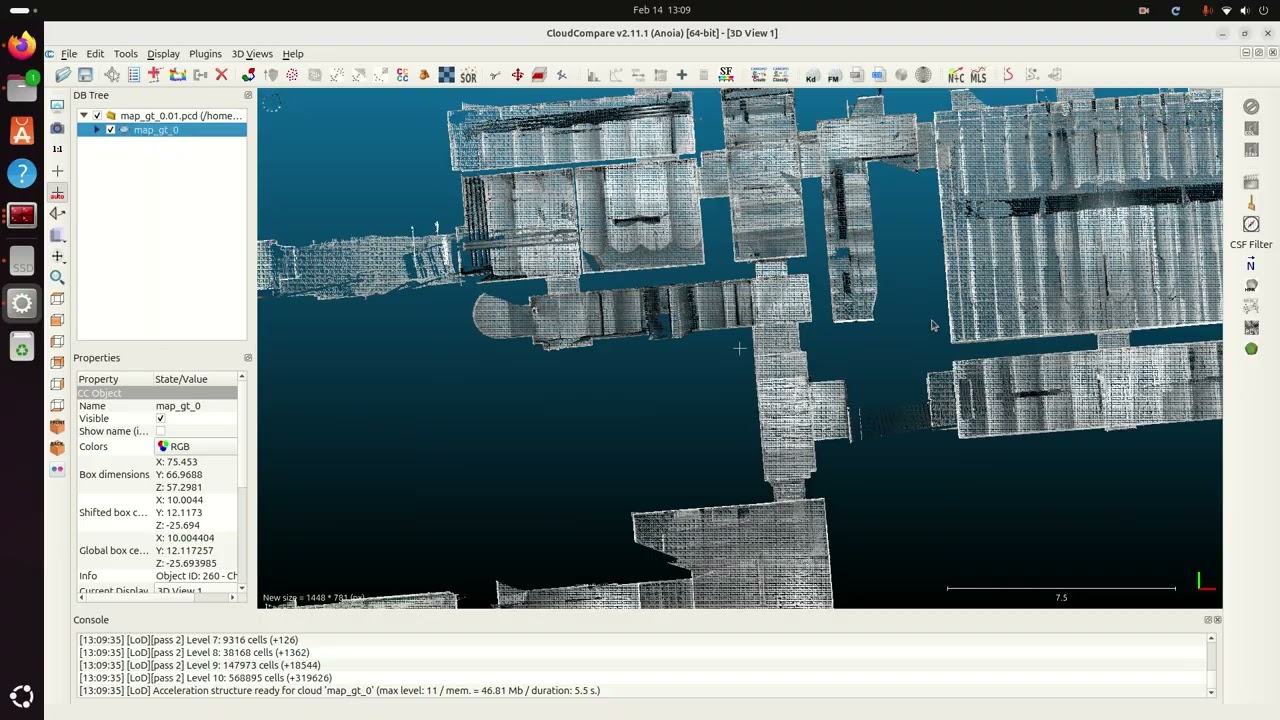Image resolution: width=1280 pixels, height=720 pixels.
Task: Set the front view cube icon
Action: click(x=57, y=320)
